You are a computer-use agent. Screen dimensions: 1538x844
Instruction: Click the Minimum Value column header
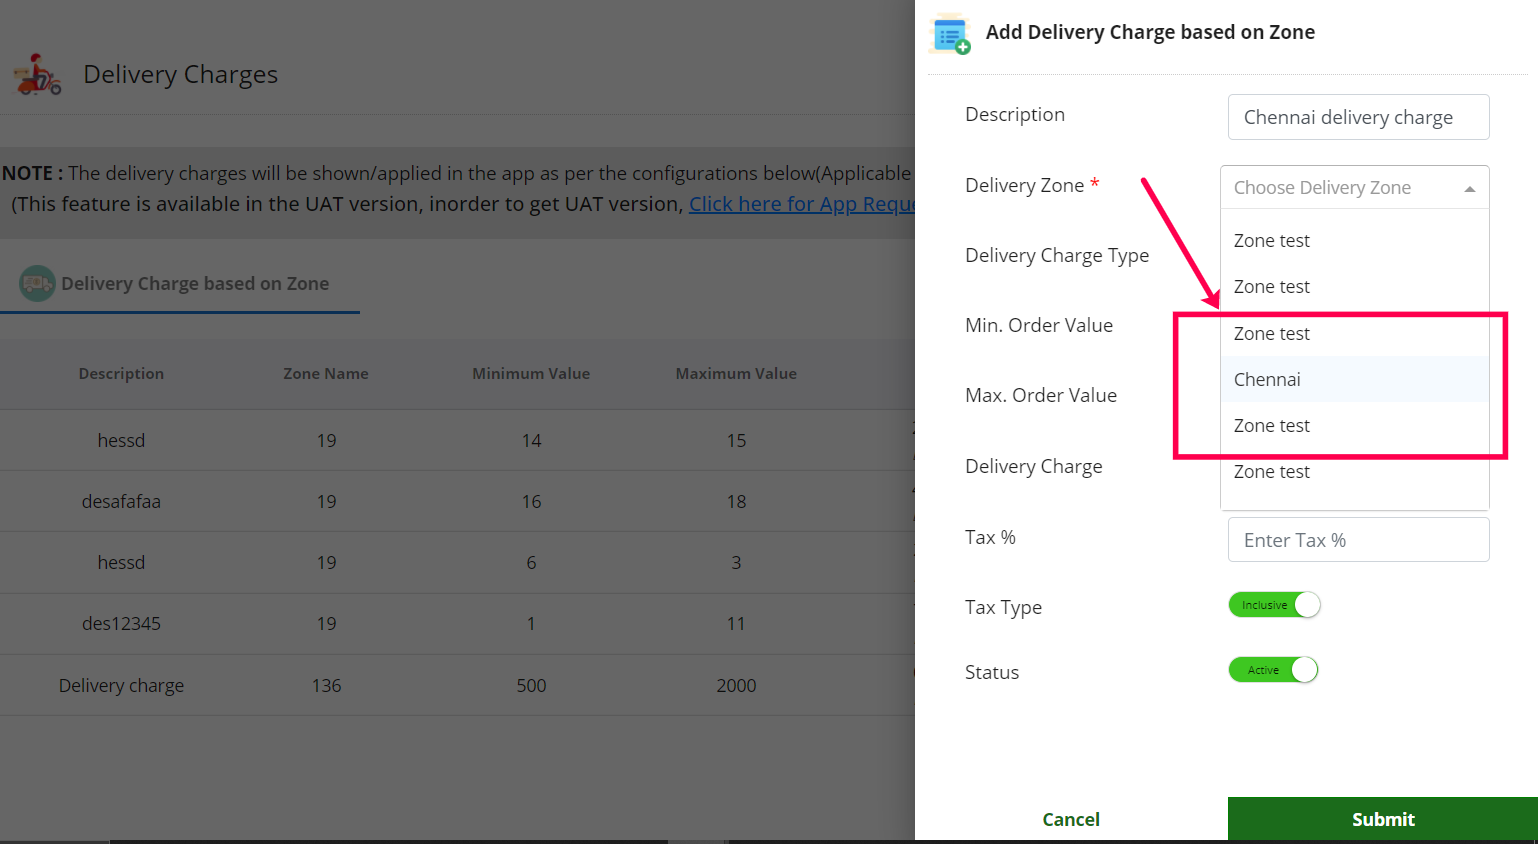click(530, 374)
